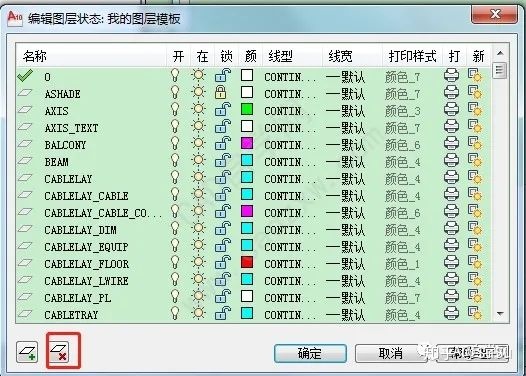Click new viewport freeze icon for CABLELAY_DIM
The width and height of the screenshot is (526, 376).
tap(475, 228)
